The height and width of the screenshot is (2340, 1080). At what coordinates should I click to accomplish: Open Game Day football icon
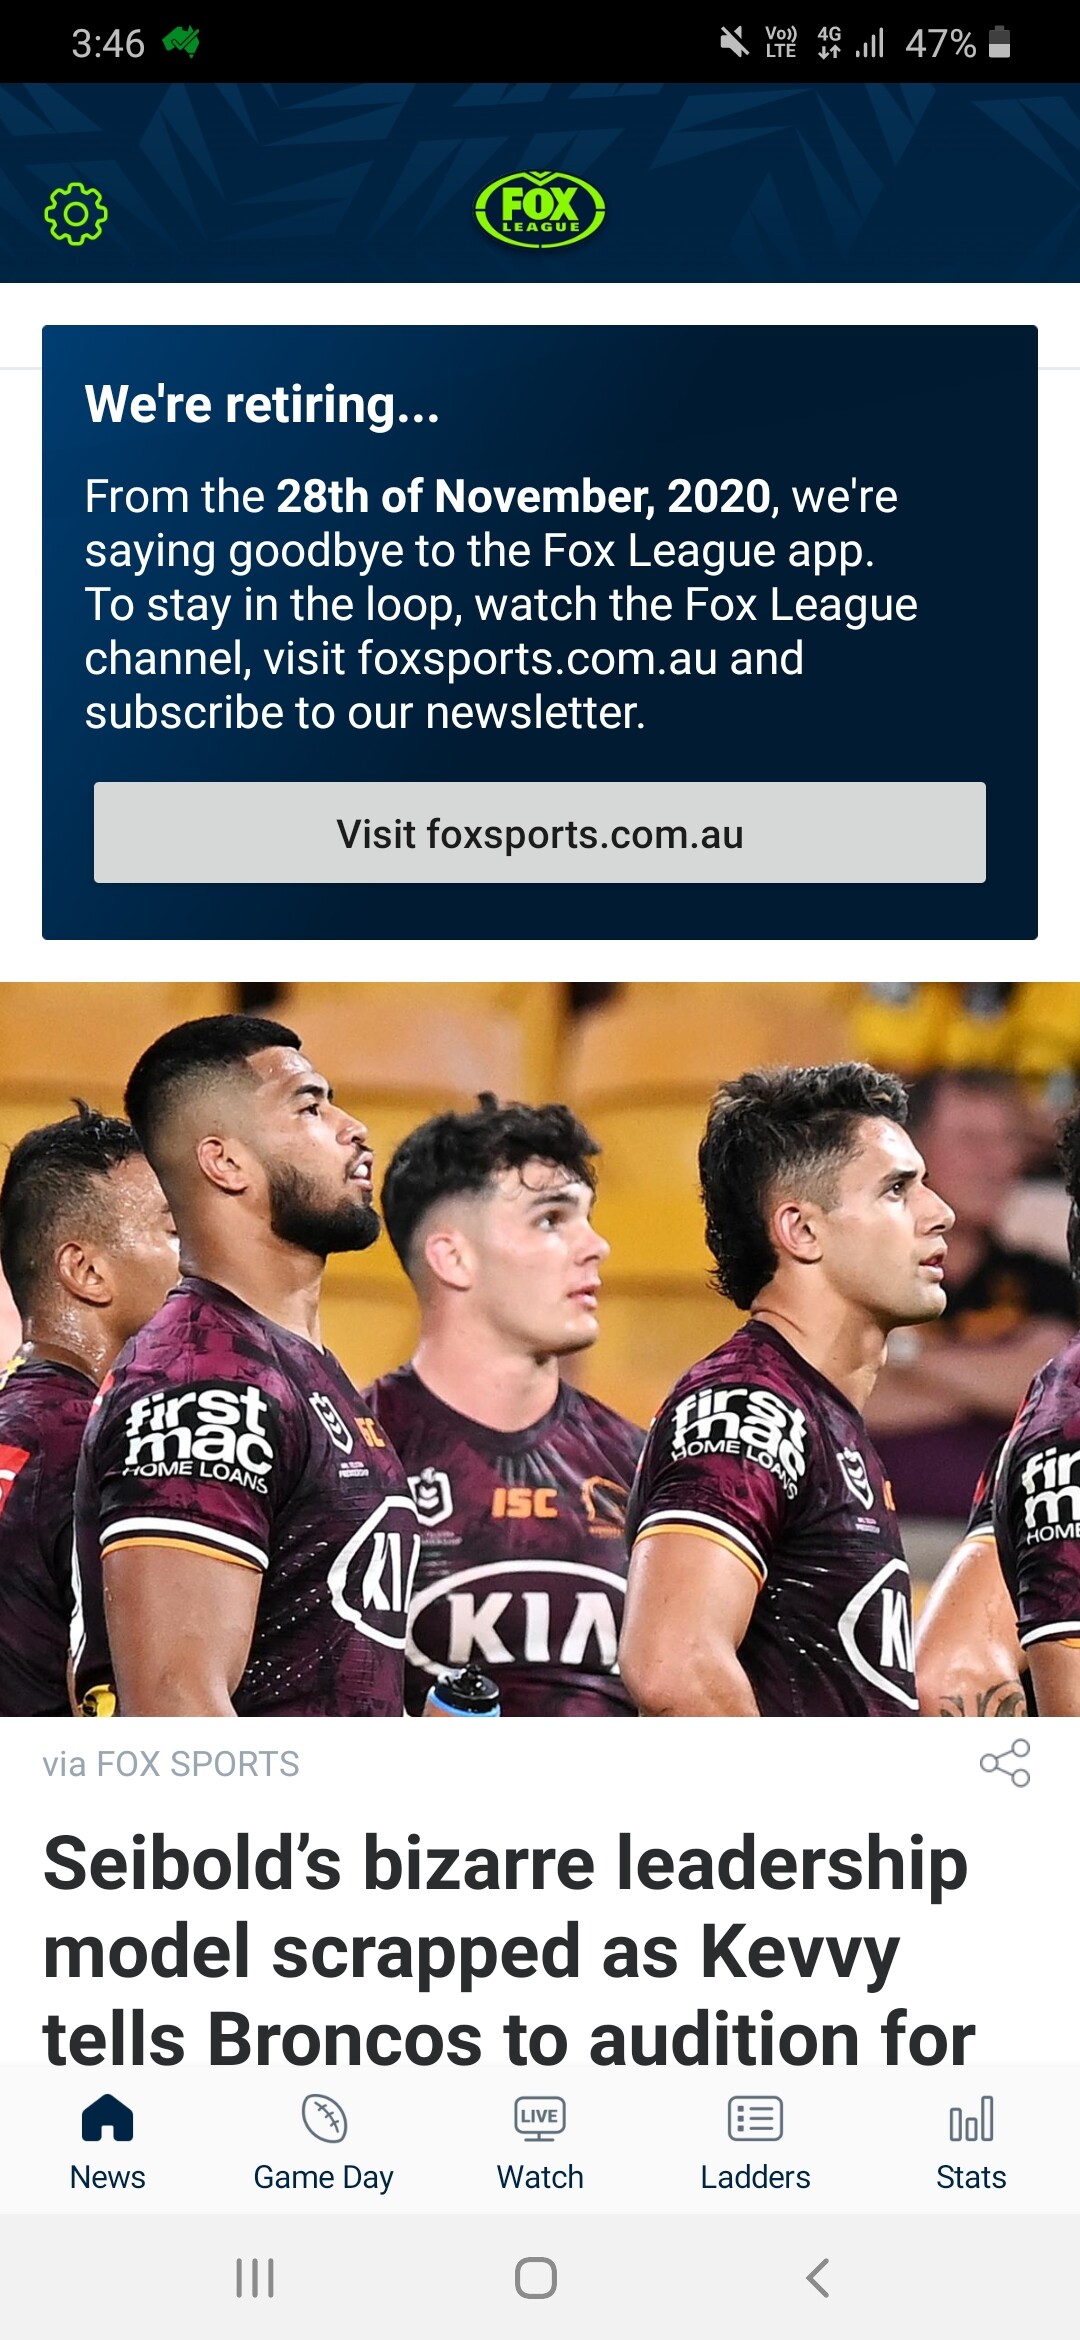[324, 2117]
